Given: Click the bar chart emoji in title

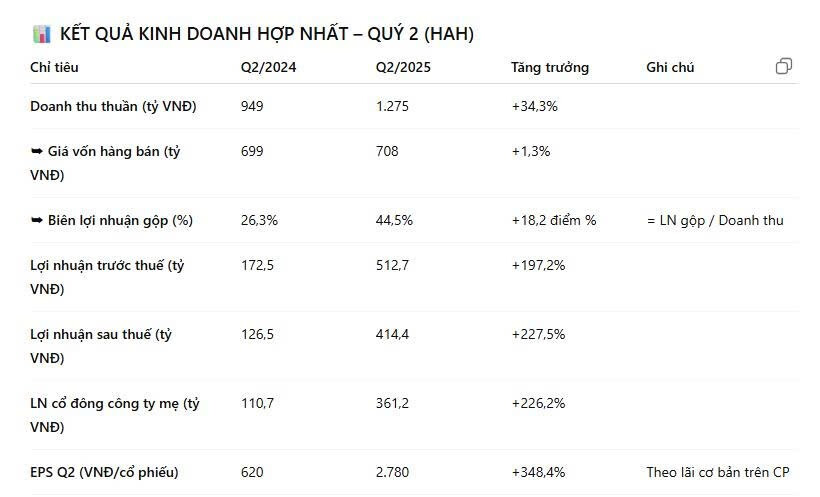Looking at the screenshot, I should 42,34.
